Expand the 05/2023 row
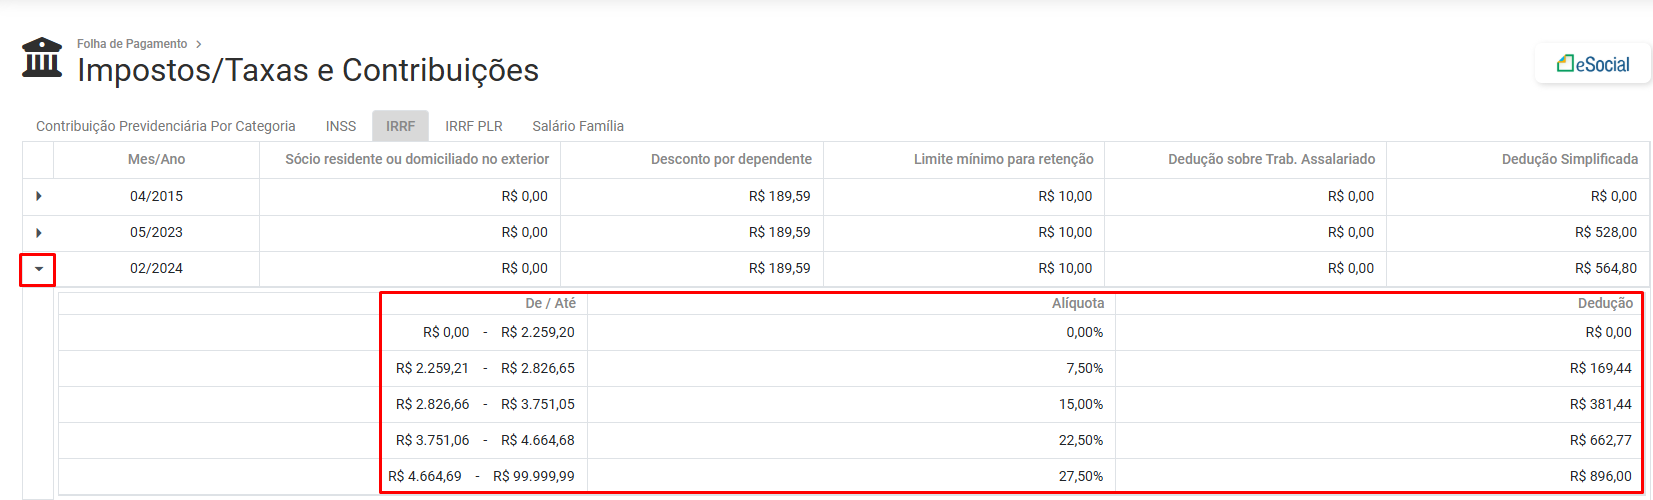 (x=39, y=233)
